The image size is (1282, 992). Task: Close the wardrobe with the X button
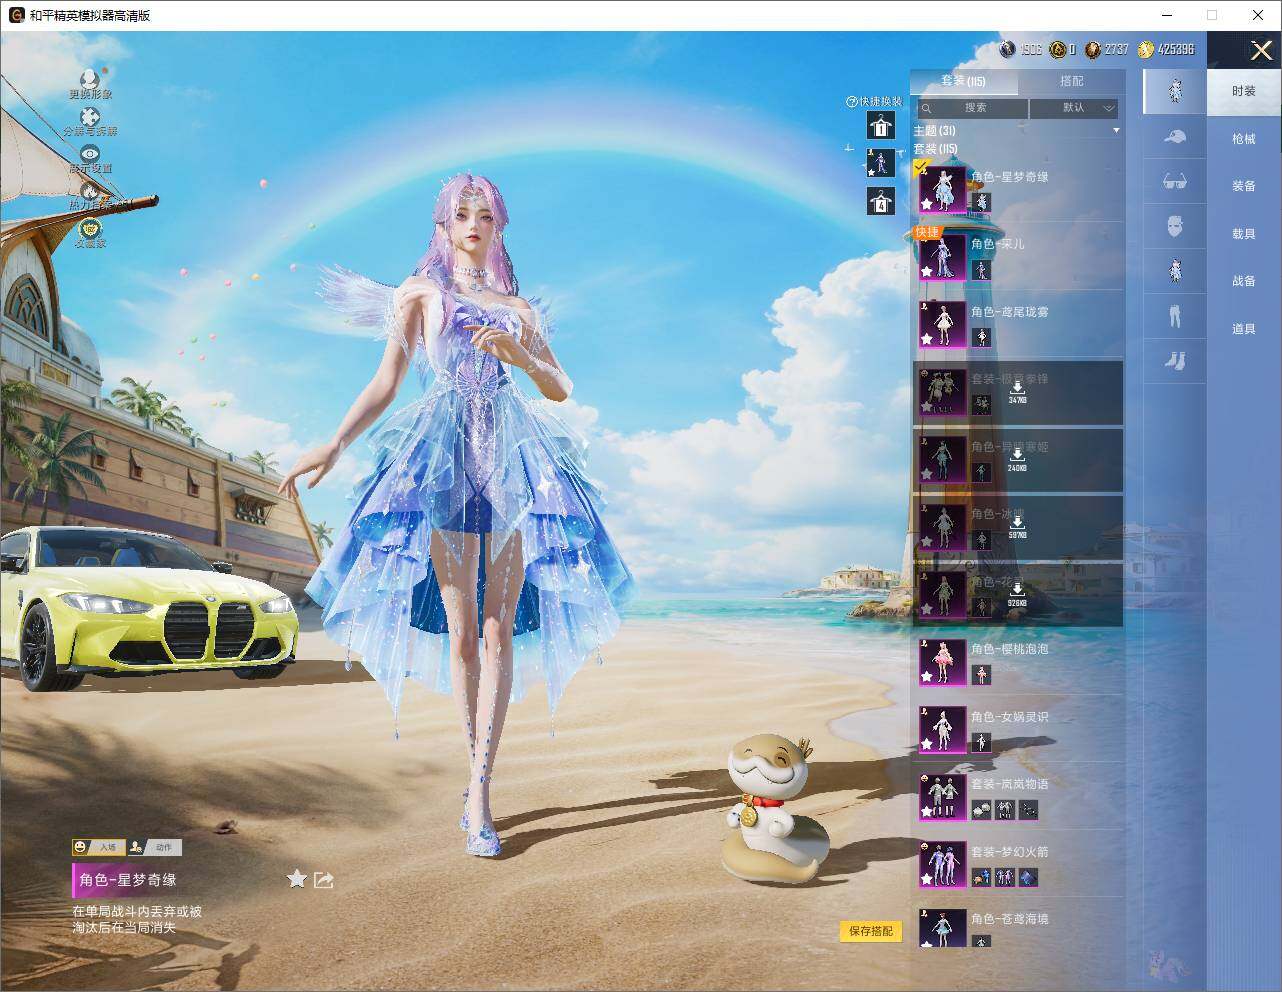click(1261, 50)
